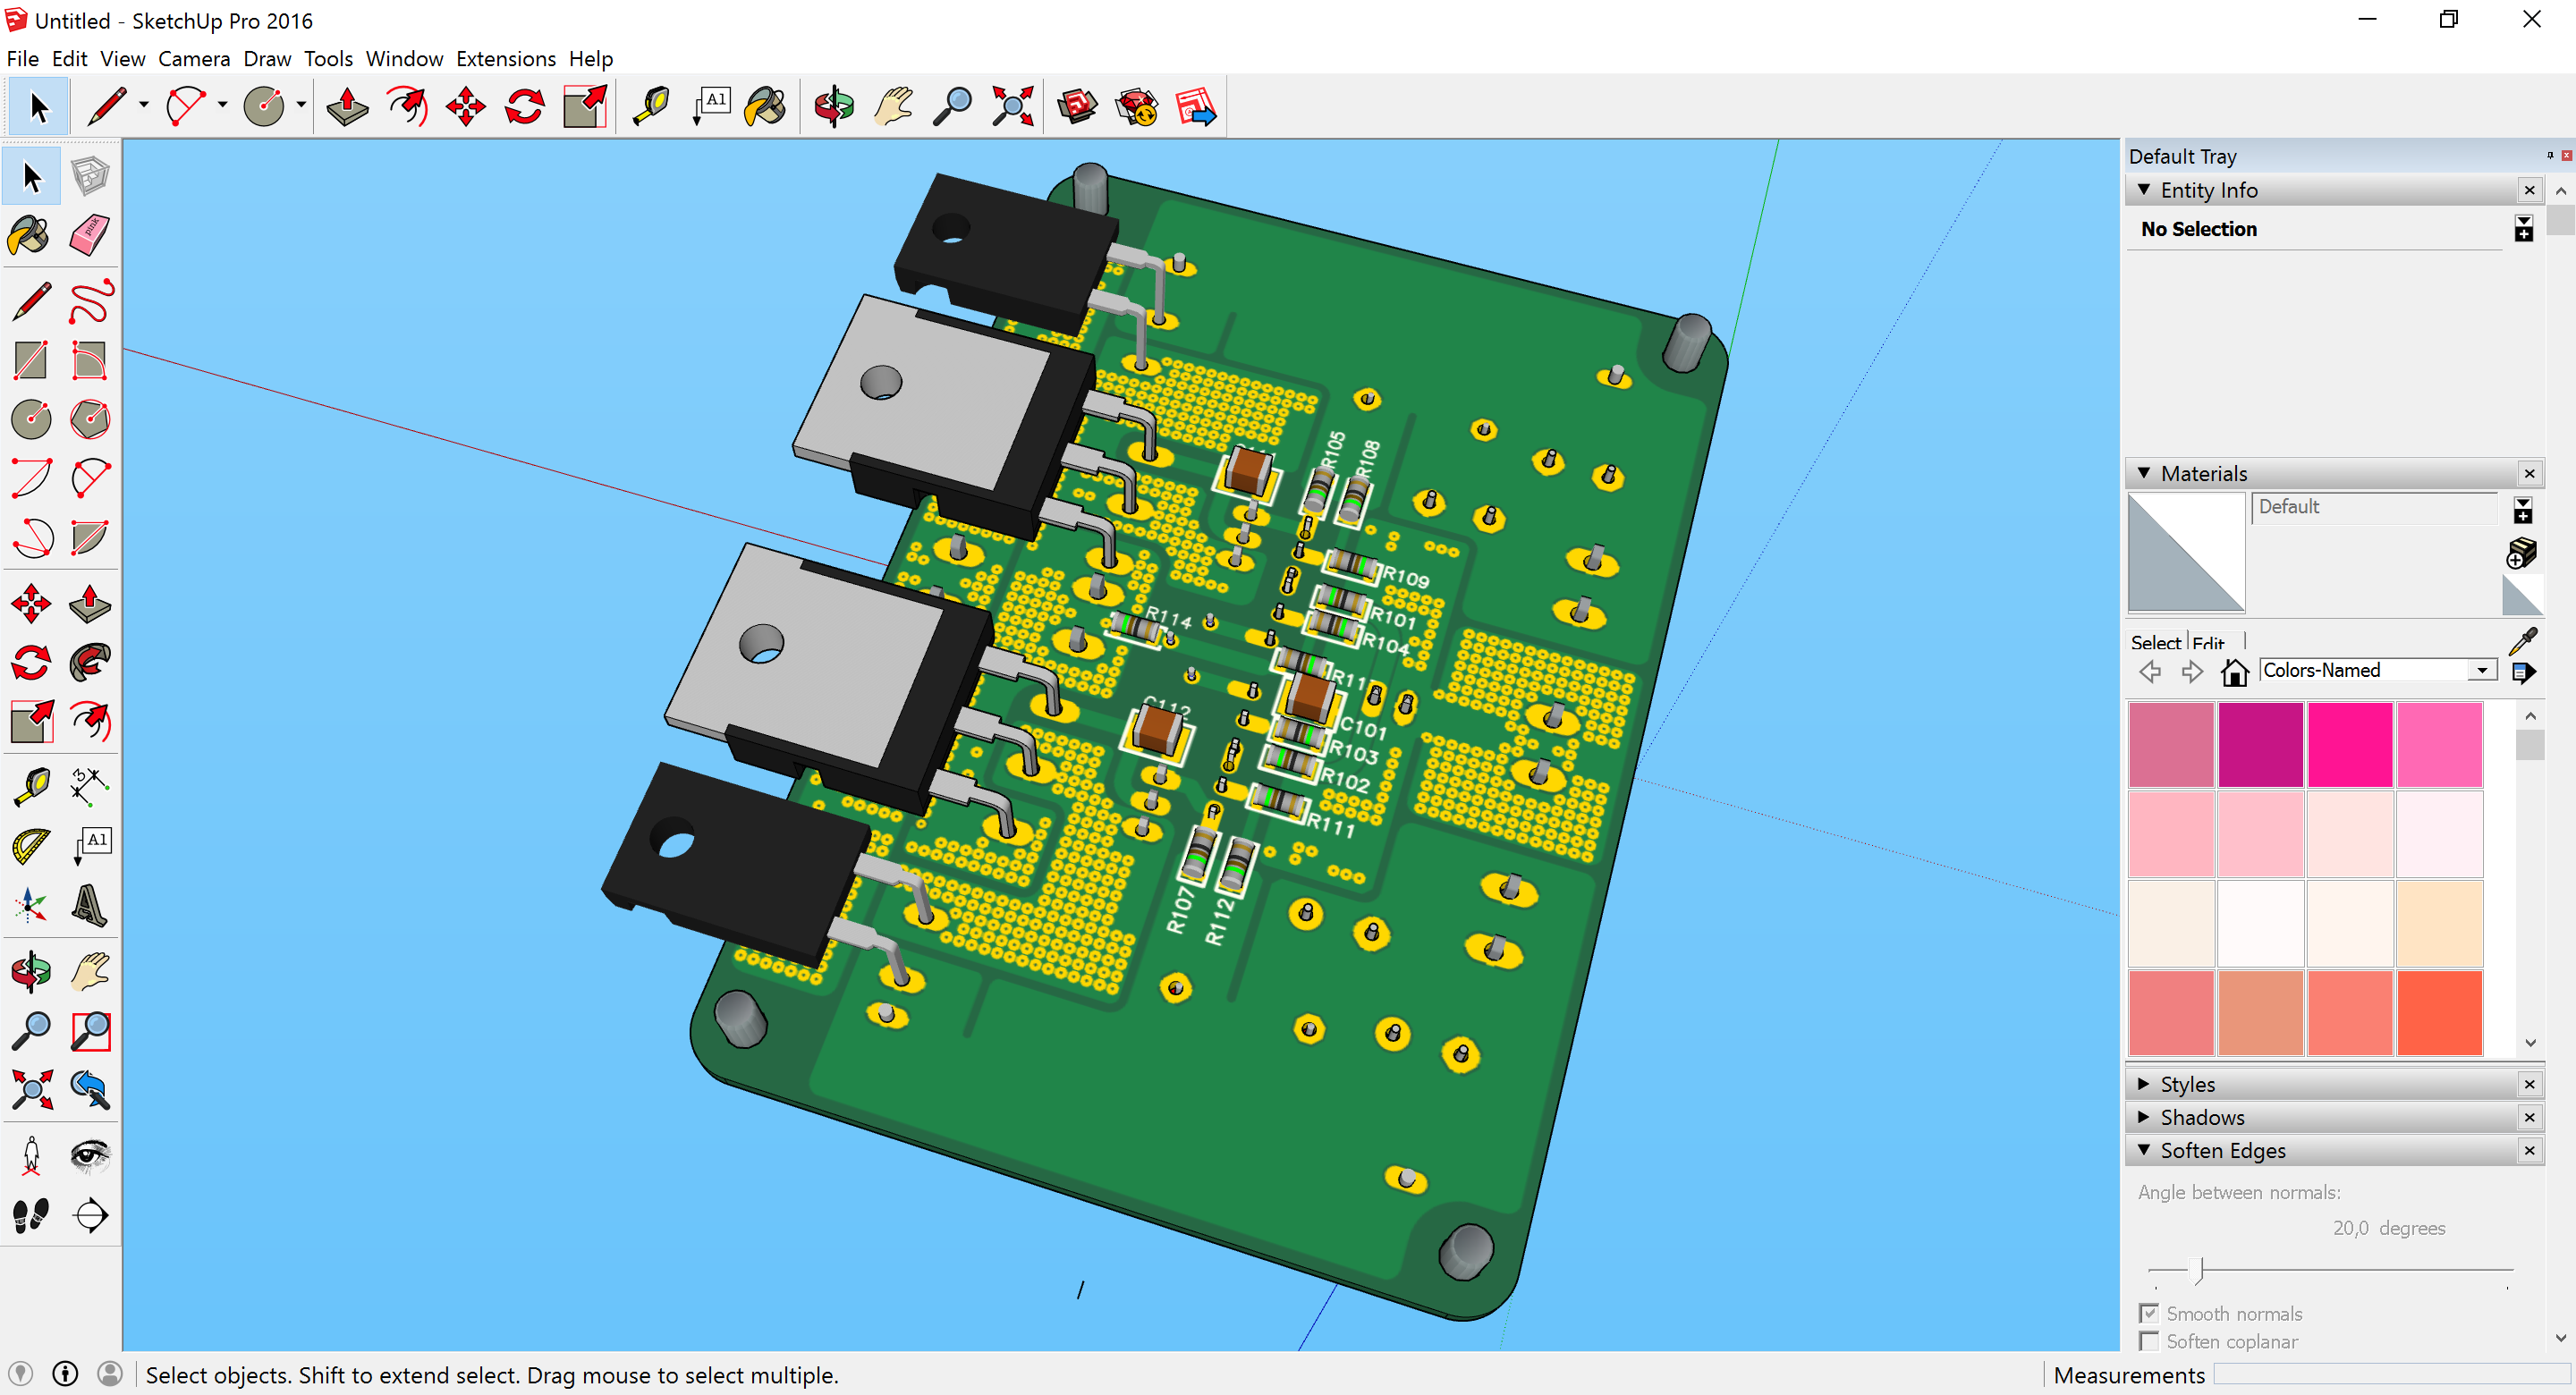Open the 3D Warehouse from top toolbar
Viewport: 2576px width, 1395px height.
(x=1077, y=106)
